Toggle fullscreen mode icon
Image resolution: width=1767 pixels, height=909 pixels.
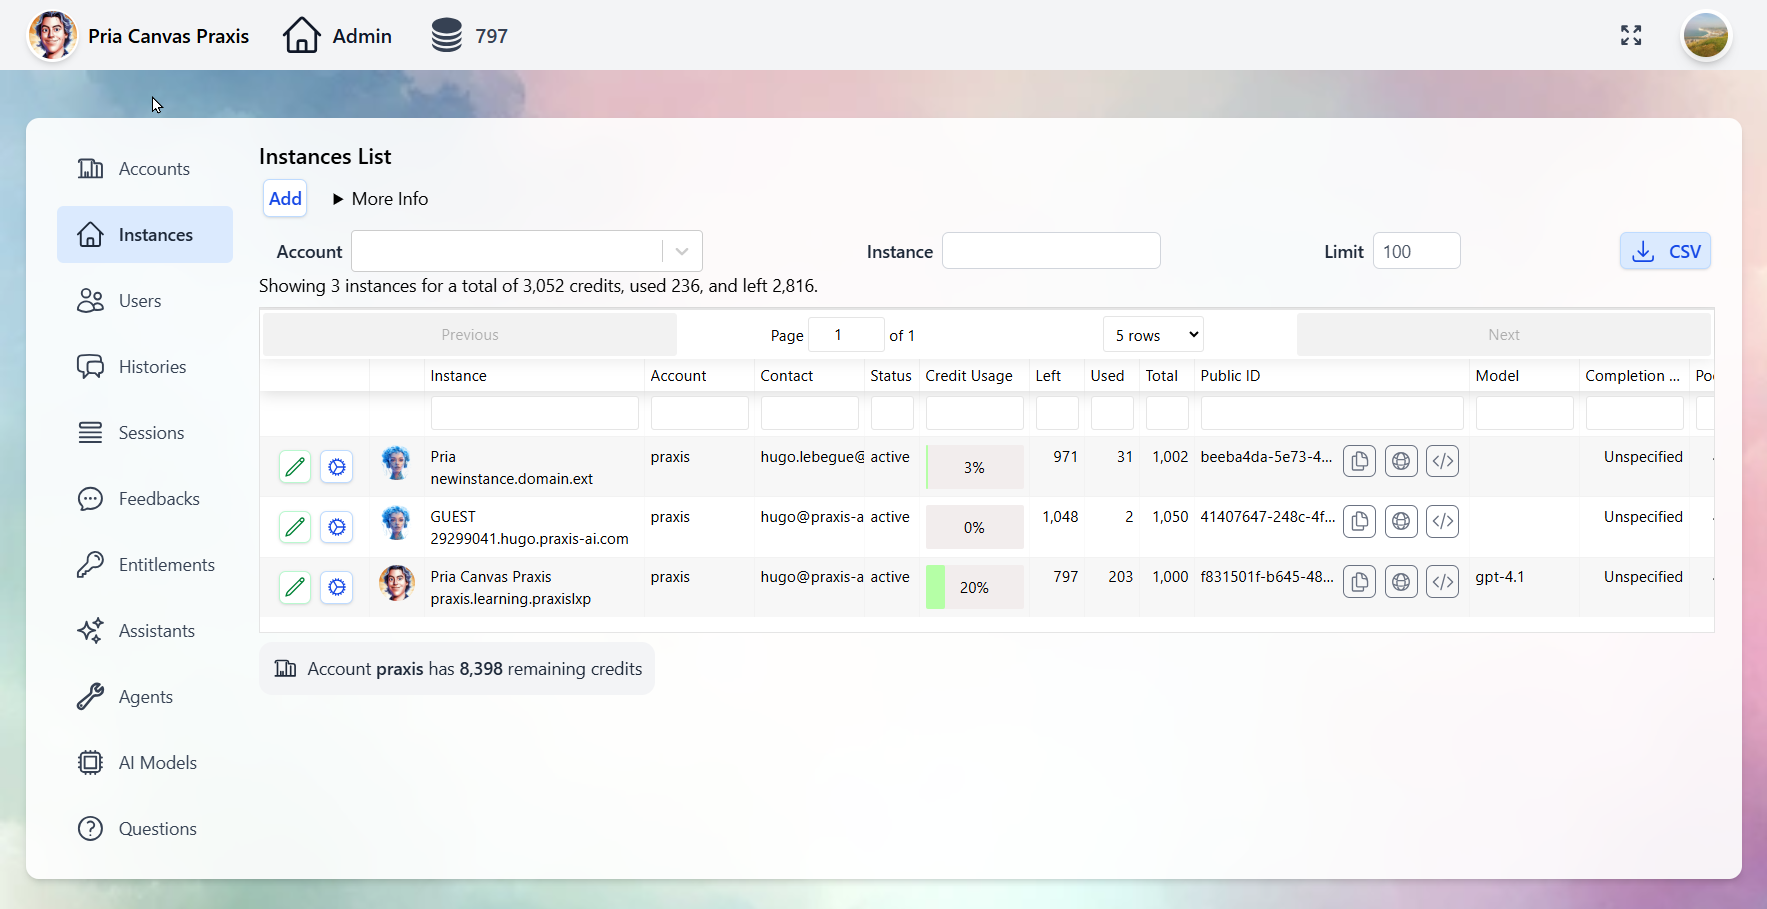tap(1631, 36)
